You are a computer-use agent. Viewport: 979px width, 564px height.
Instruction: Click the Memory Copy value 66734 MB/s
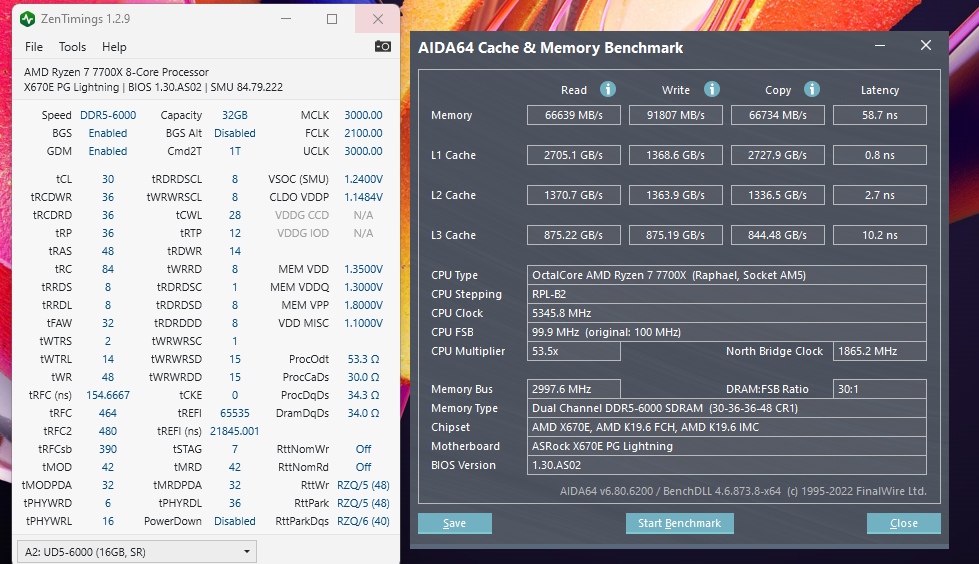pyautogui.click(x=778, y=115)
